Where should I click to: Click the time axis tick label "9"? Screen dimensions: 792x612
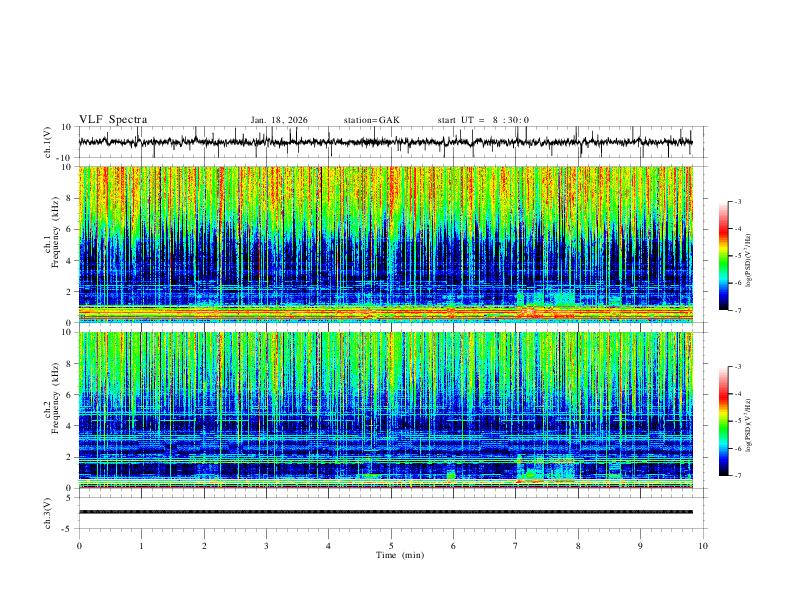tap(640, 546)
